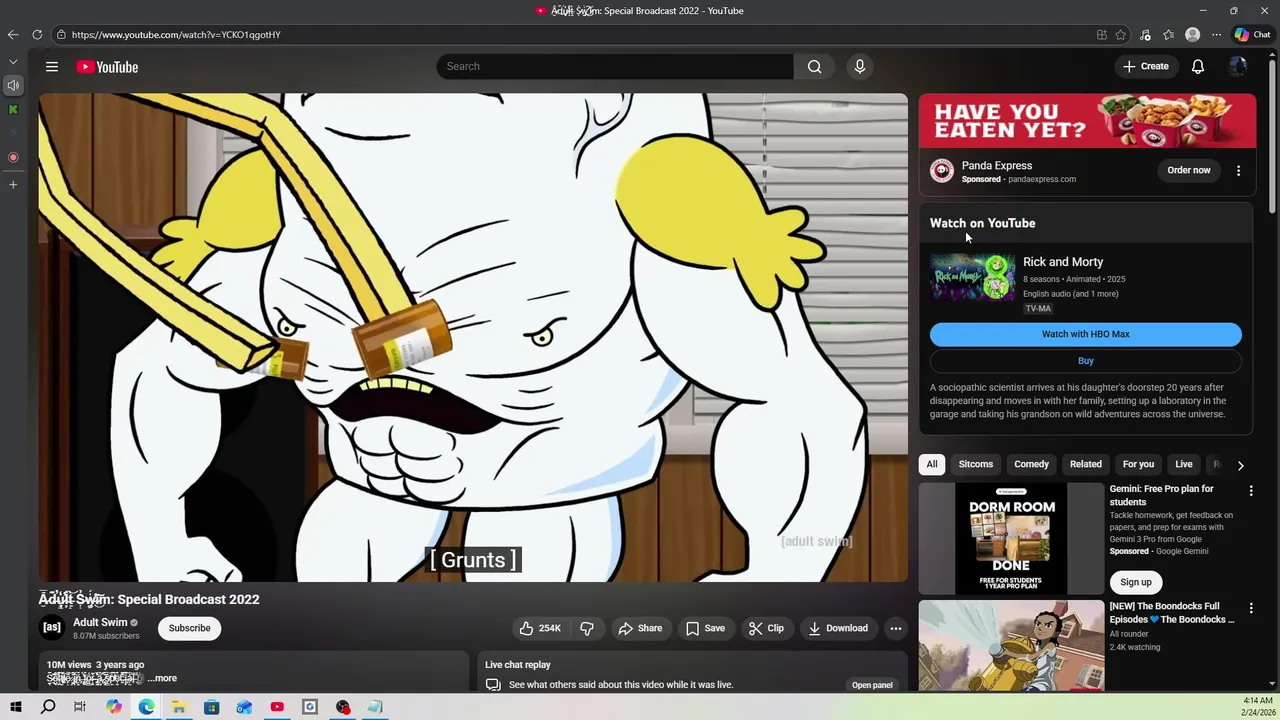
Task: Open the Adult Swim channel avatar
Action: (52, 628)
